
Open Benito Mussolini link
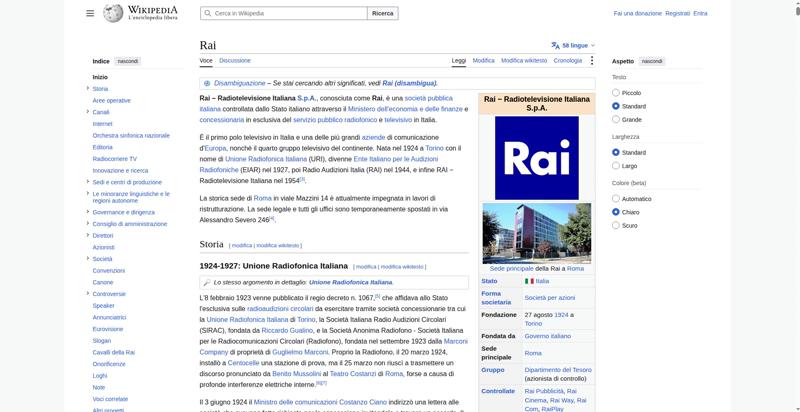[x=296, y=374]
